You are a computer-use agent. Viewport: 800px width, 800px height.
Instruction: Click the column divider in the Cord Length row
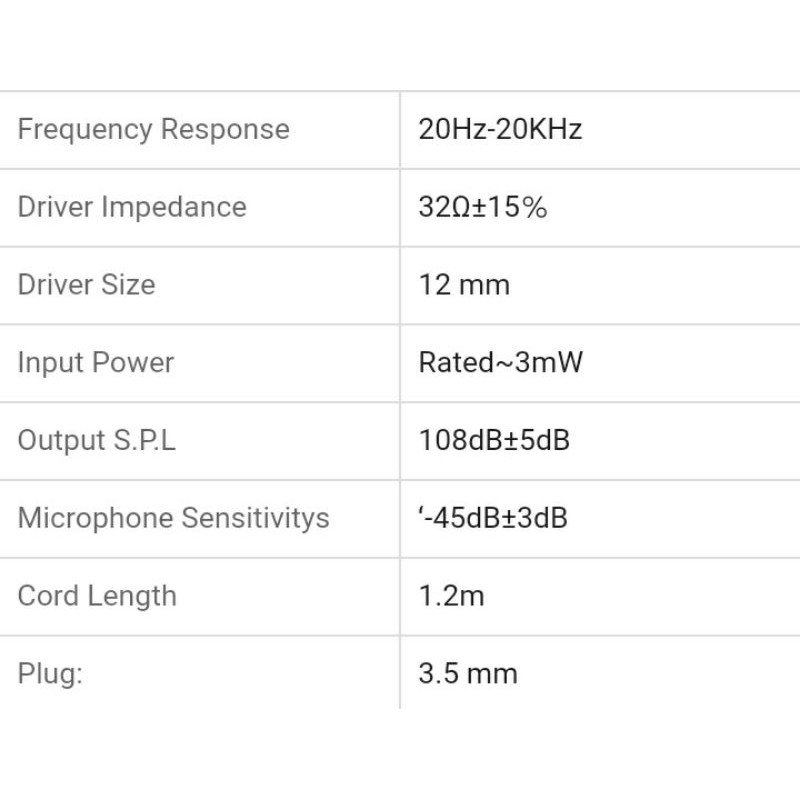pyautogui.click(x=400, y=596)
